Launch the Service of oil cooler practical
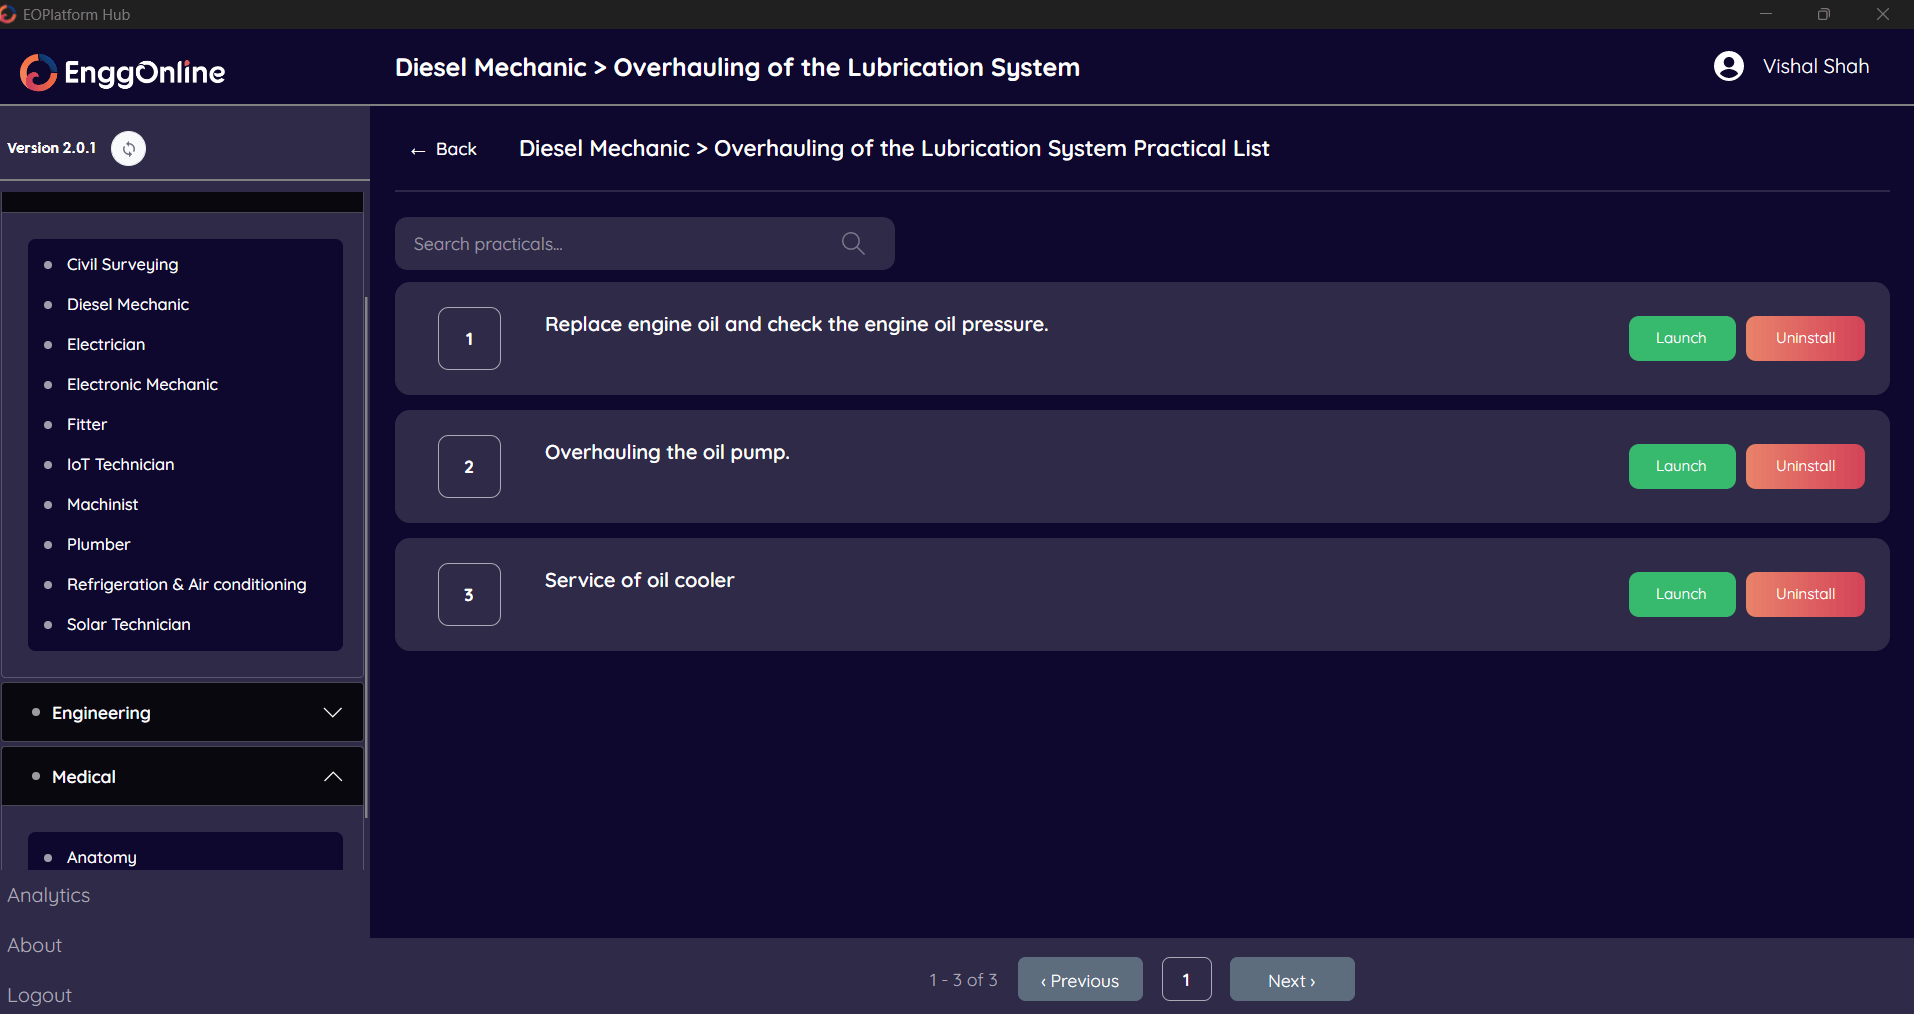This screenshot has height=1014, width=1914. 1681,594
